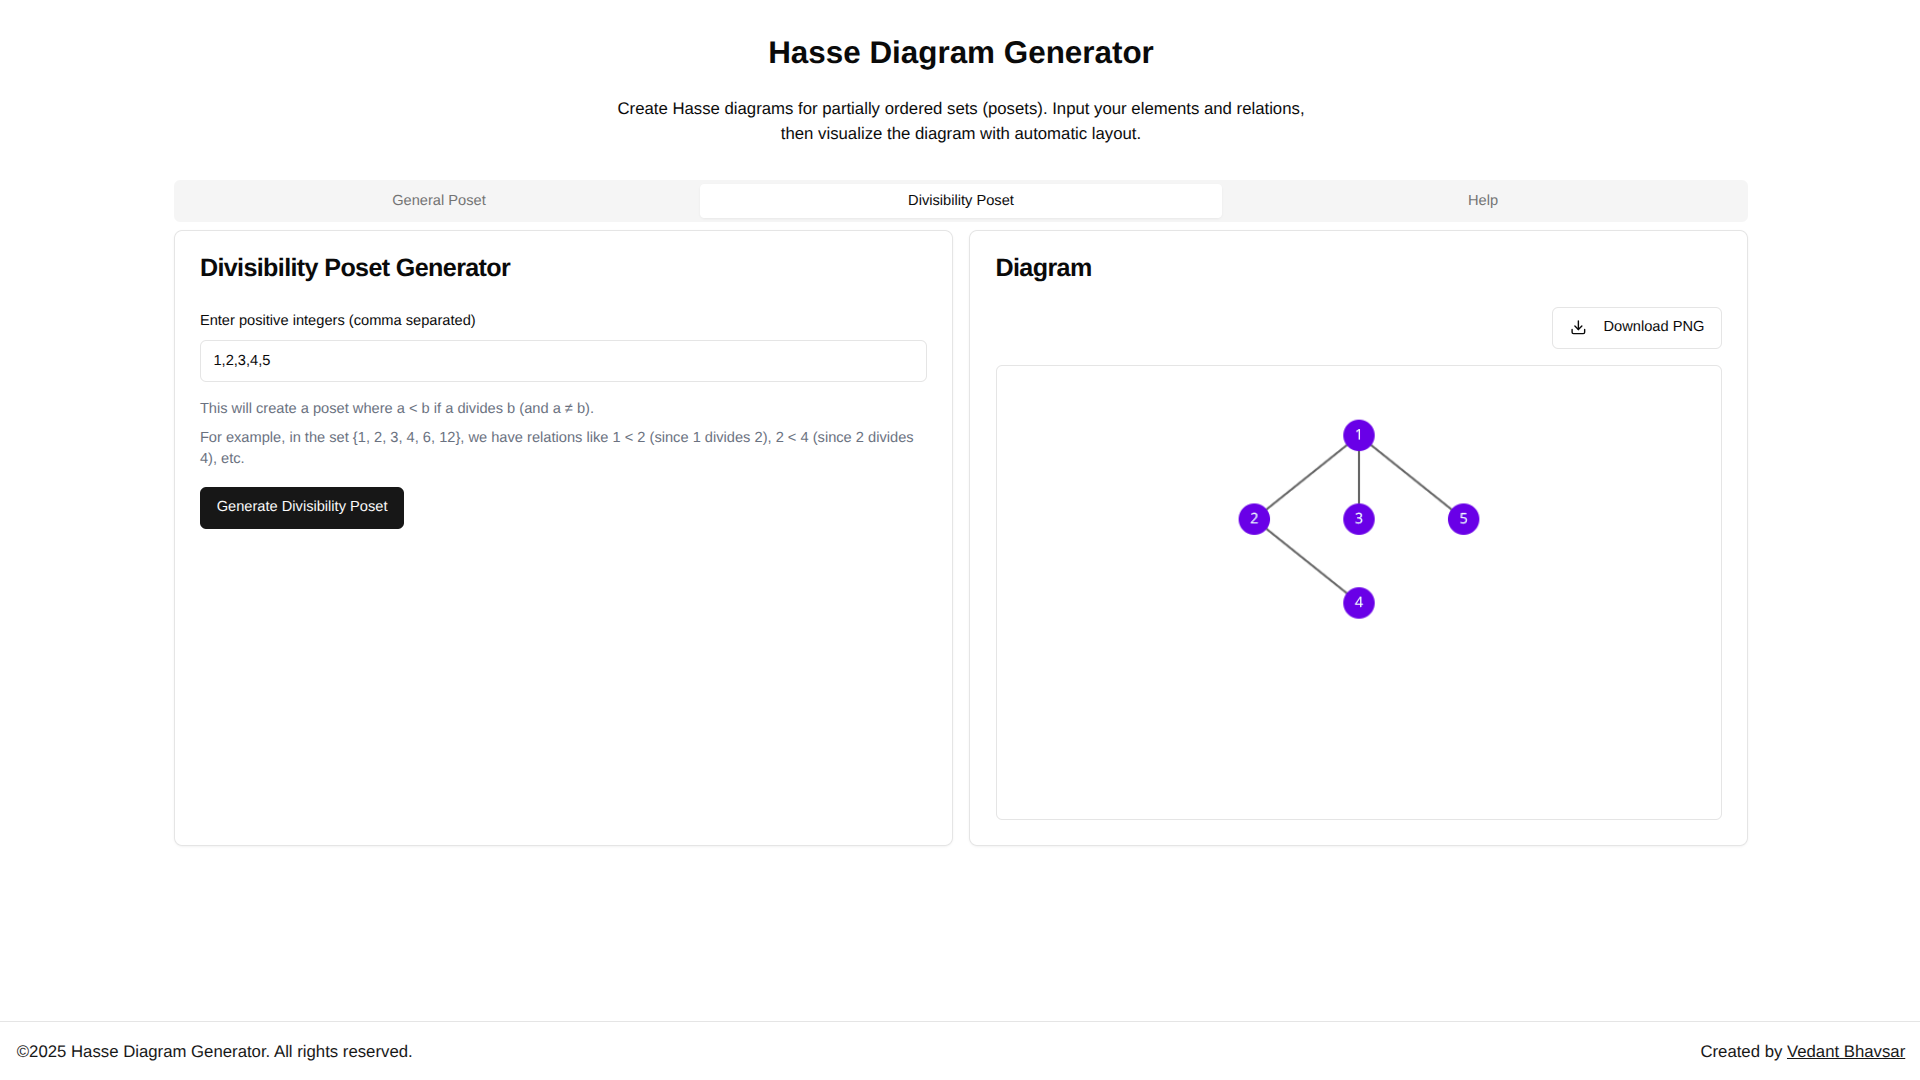Select the Divisibility Poset tab

pos(960,201)
